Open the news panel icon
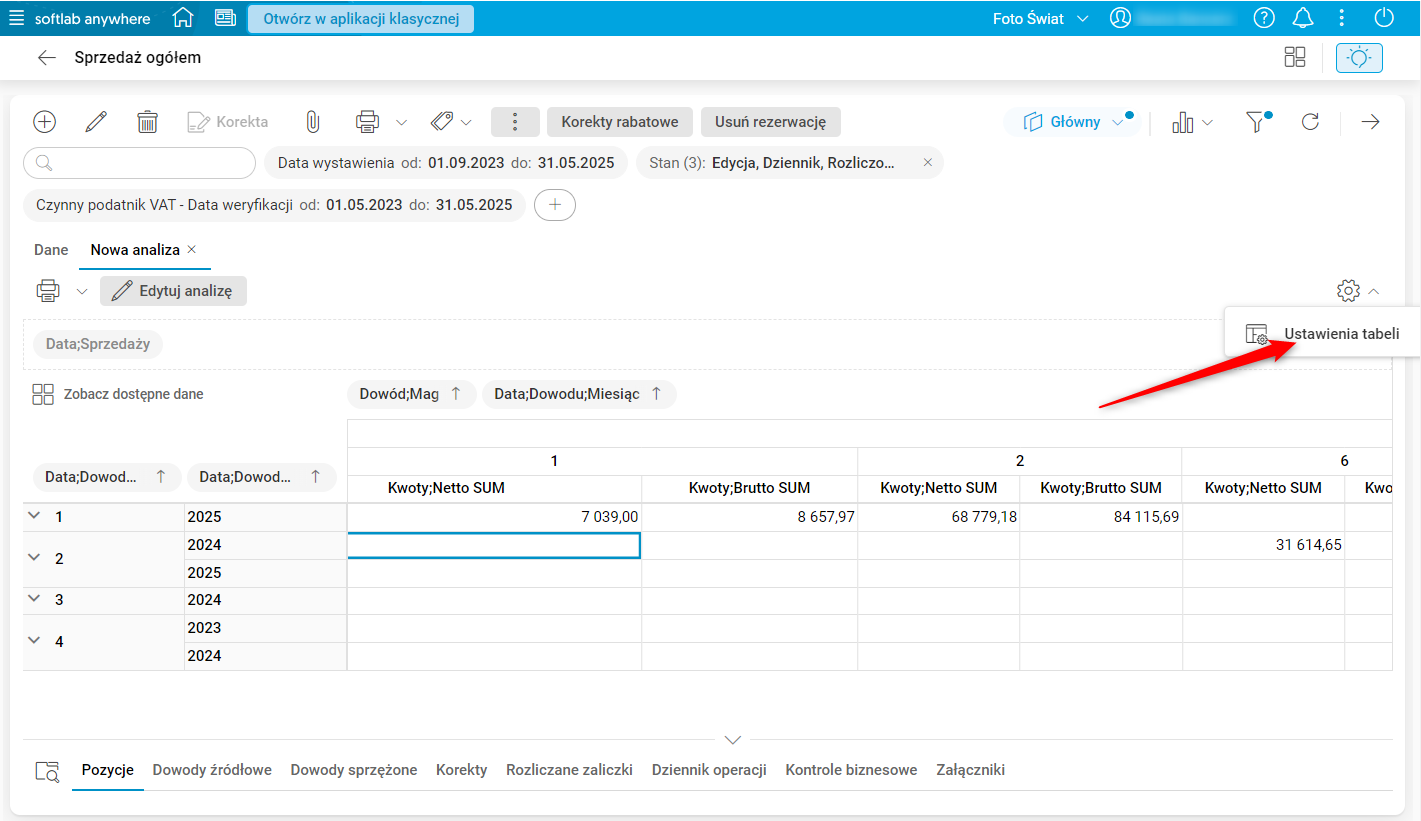The image size is (1421, 821). click(225, 18)
